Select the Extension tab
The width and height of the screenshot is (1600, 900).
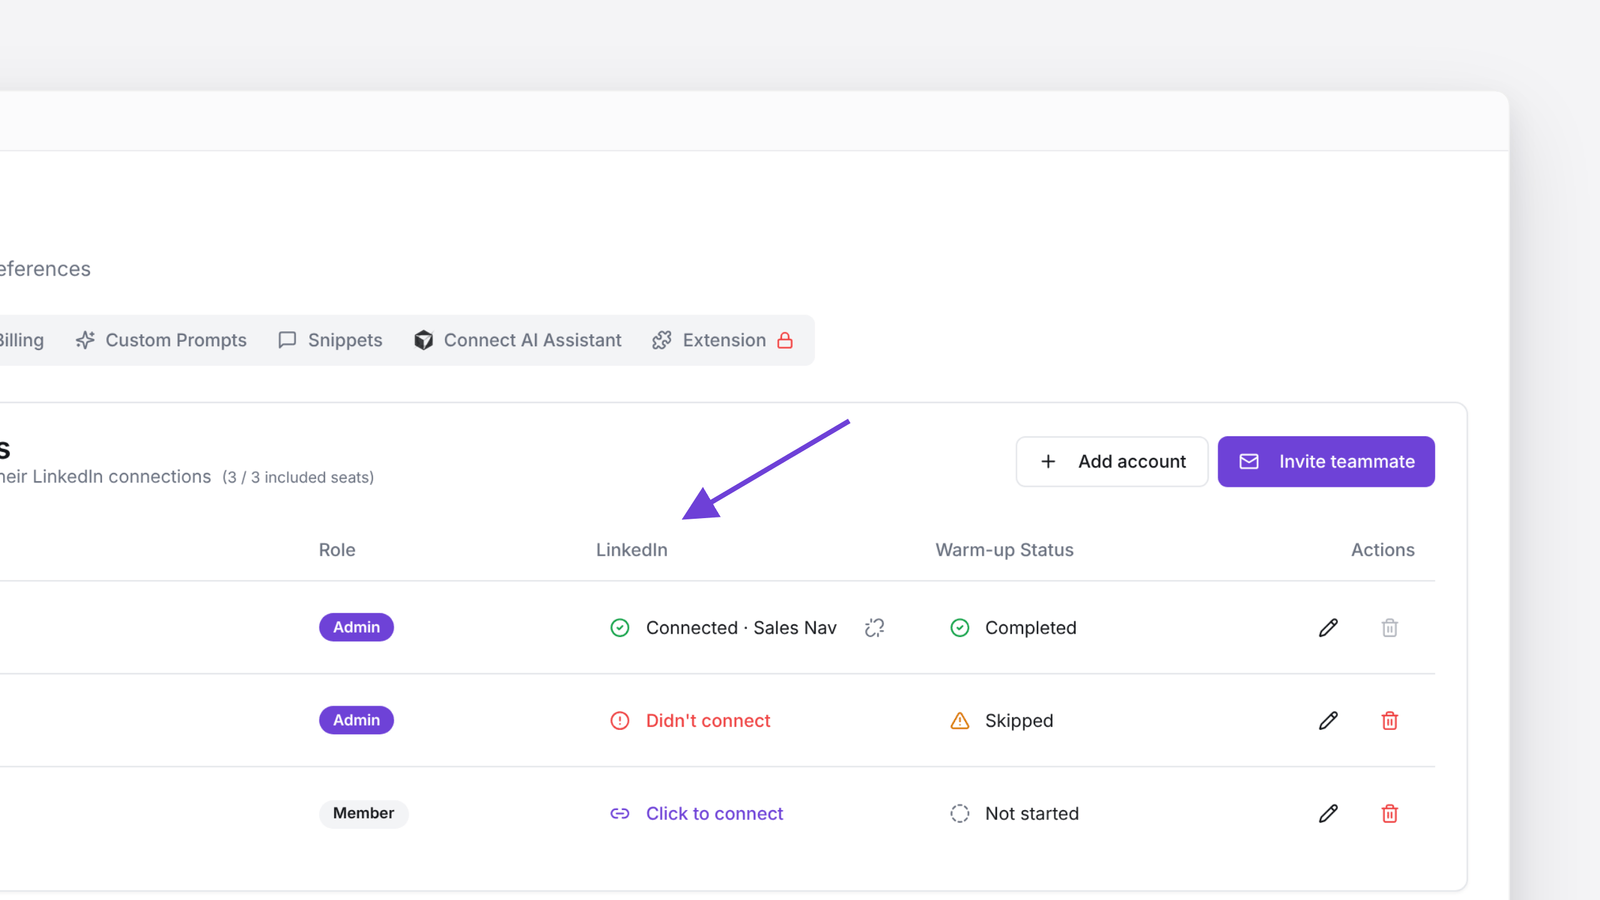[723, 340]
